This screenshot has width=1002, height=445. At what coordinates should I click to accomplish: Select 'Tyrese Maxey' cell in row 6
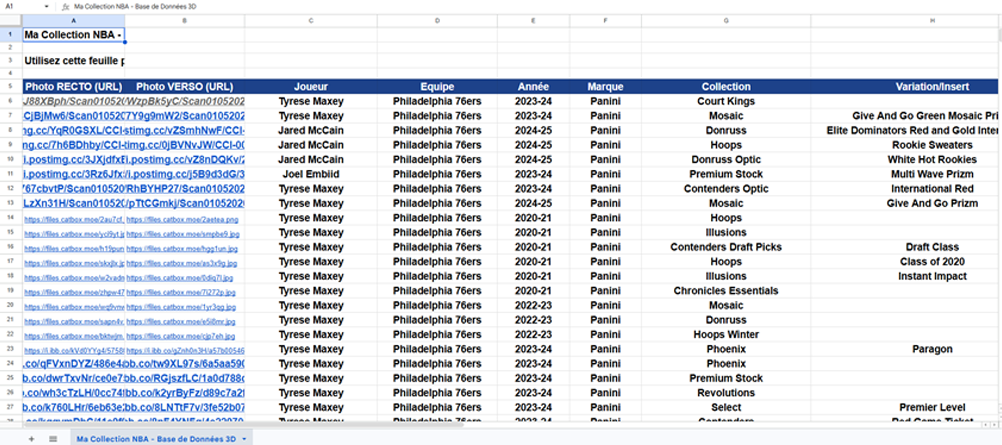pos(311,101)
